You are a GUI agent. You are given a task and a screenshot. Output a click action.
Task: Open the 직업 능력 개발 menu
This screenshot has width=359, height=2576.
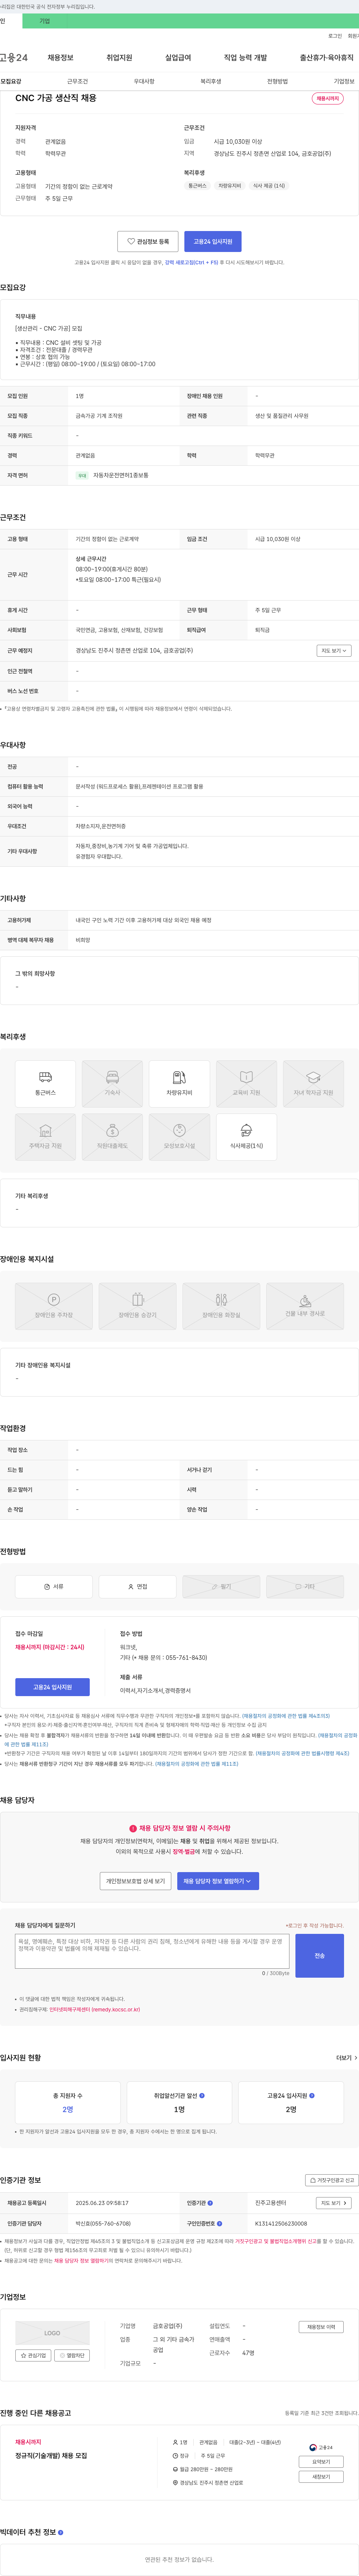pos(245,58)
